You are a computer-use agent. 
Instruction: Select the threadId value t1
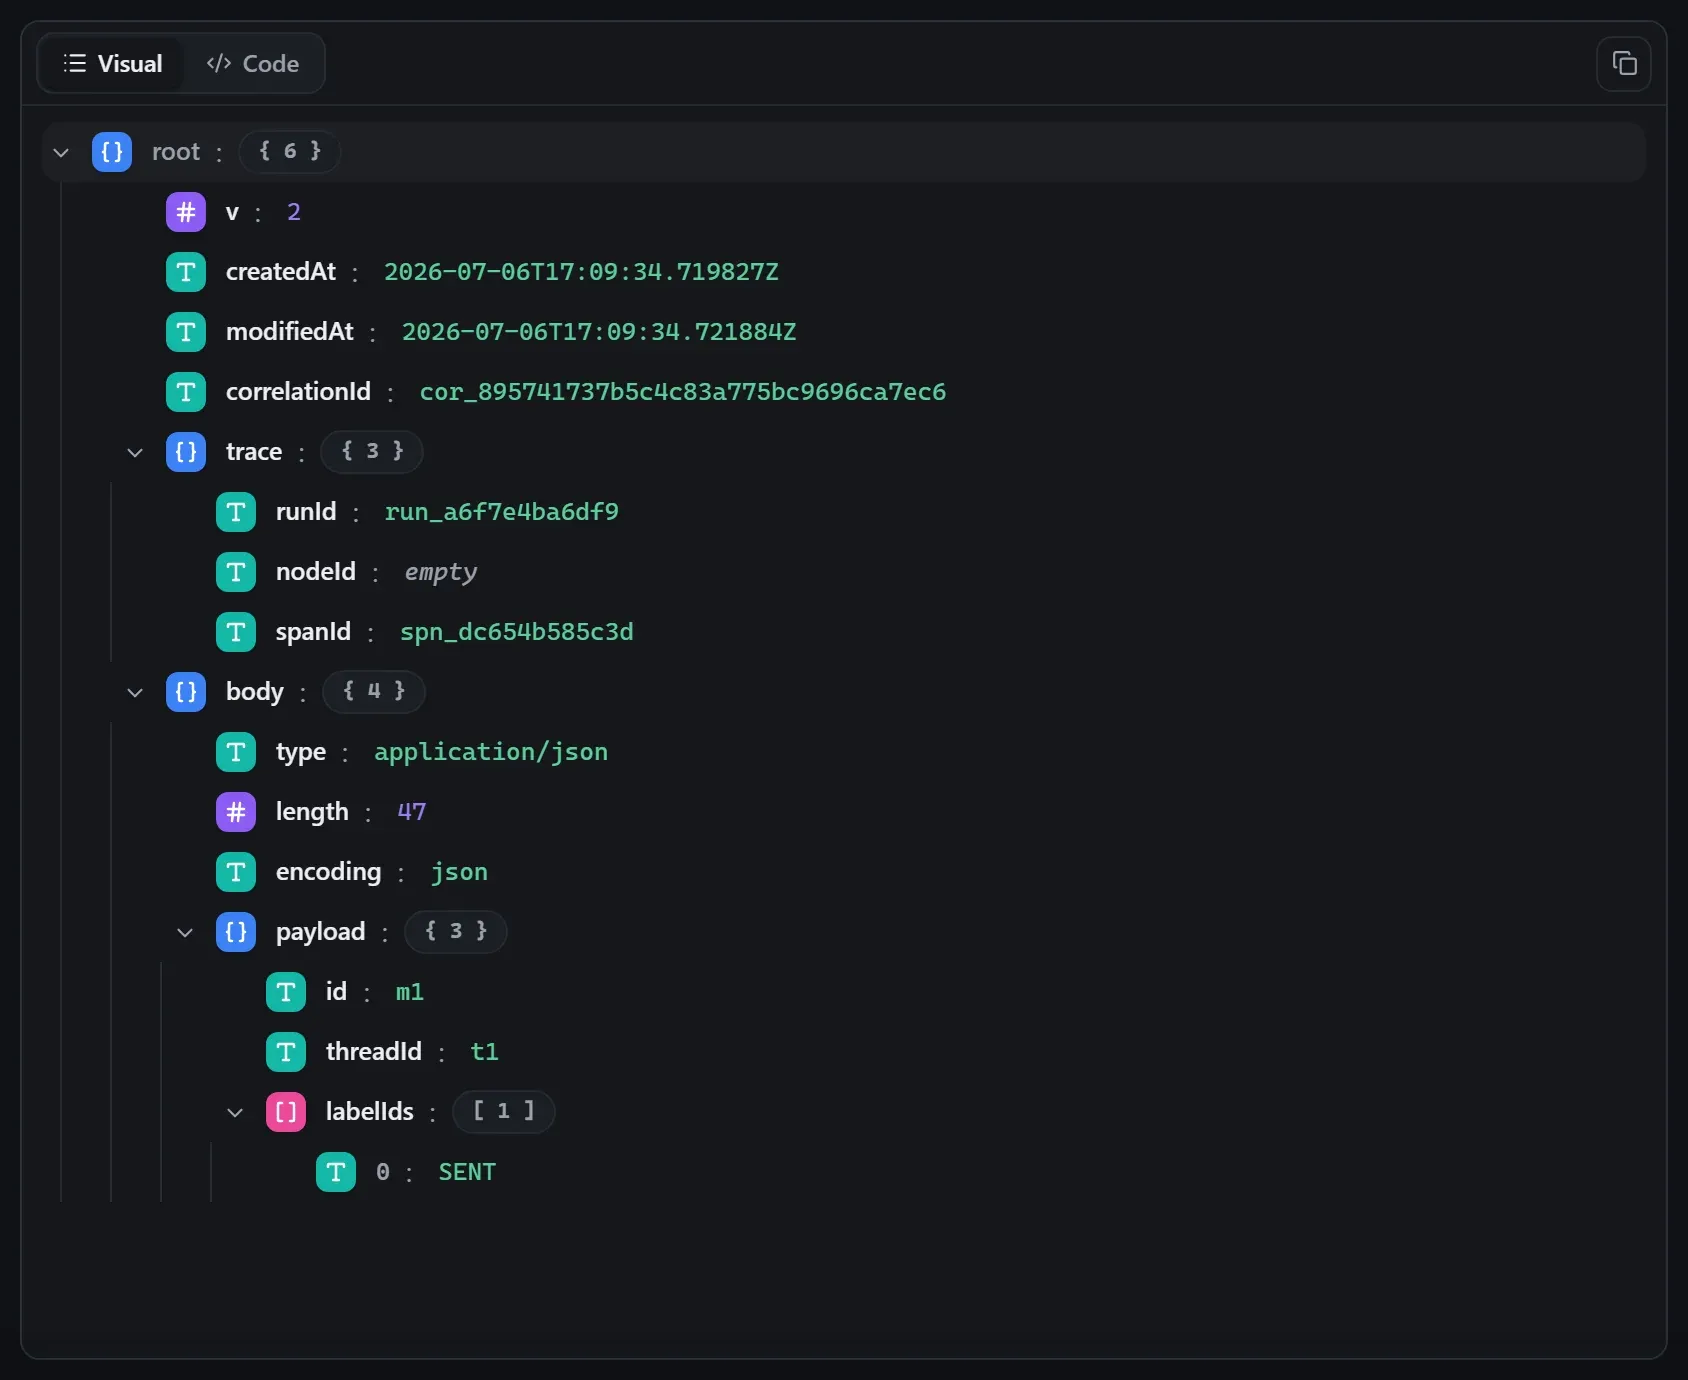click(x=484, y=1052)
